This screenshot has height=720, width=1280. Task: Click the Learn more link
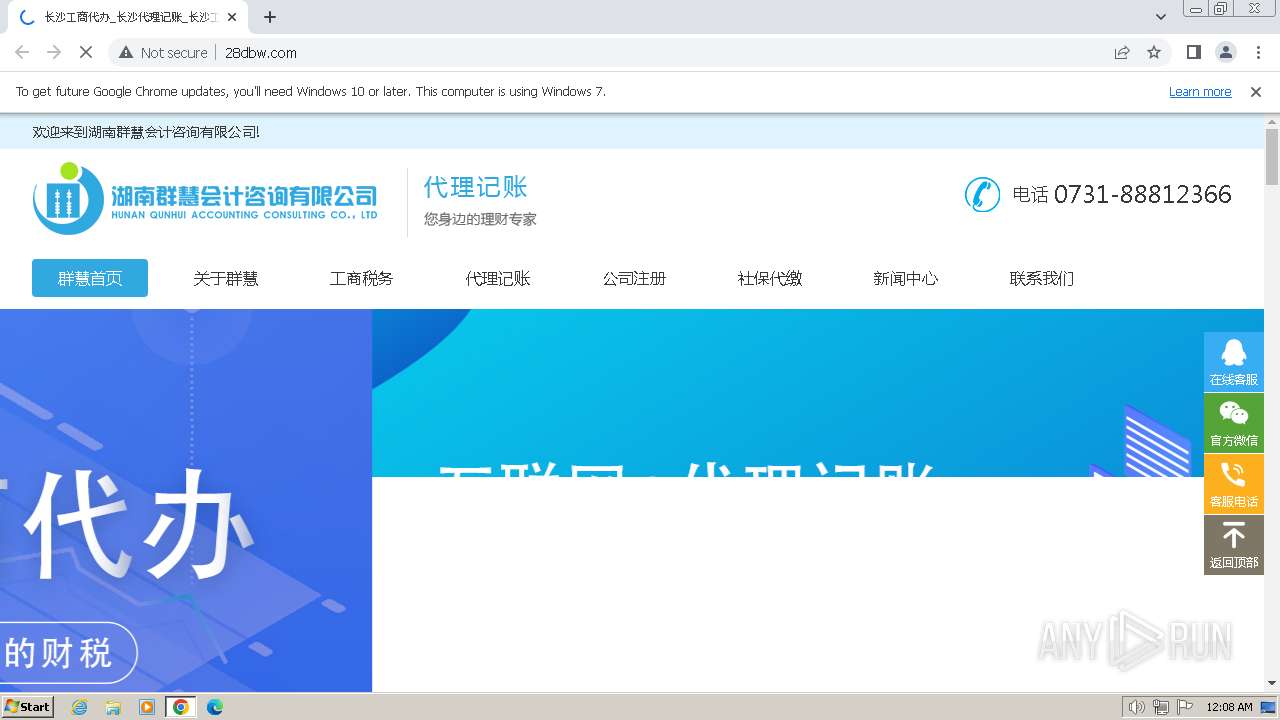click(x=1200, y=91)
